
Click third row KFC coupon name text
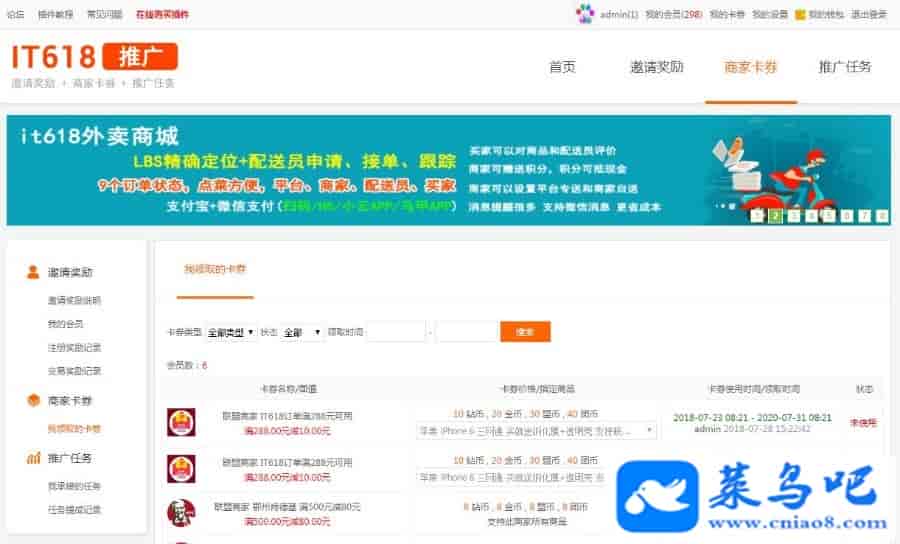point(287,507)
